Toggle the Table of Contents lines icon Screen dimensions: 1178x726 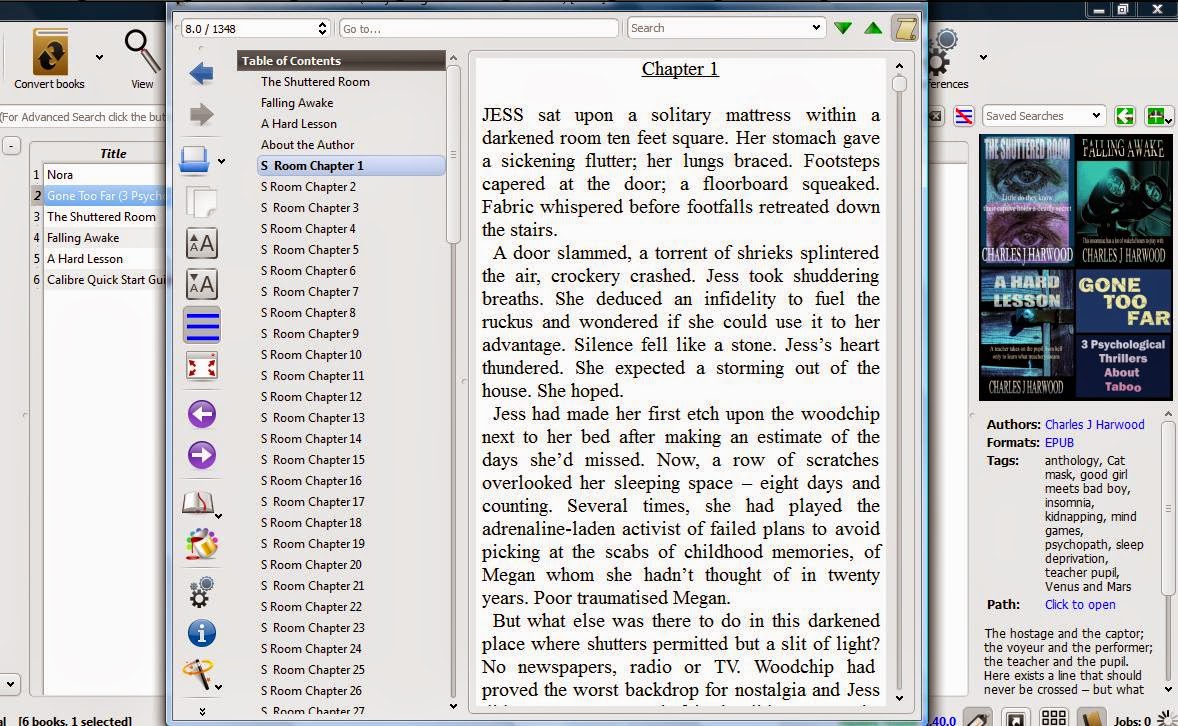[201, 325]
